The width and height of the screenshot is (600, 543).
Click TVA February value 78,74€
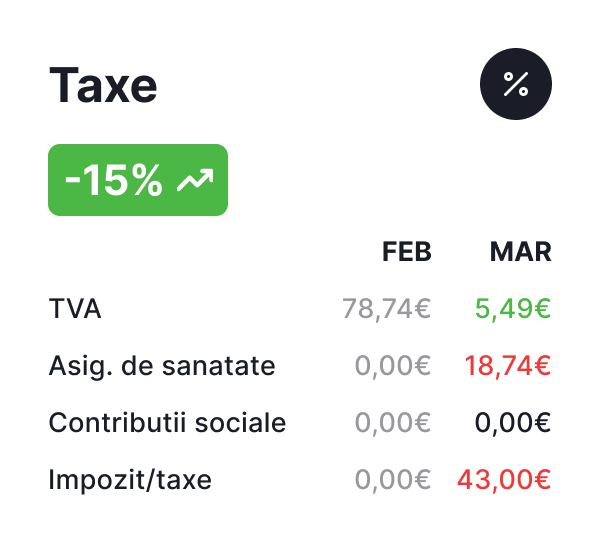(386, 309)
